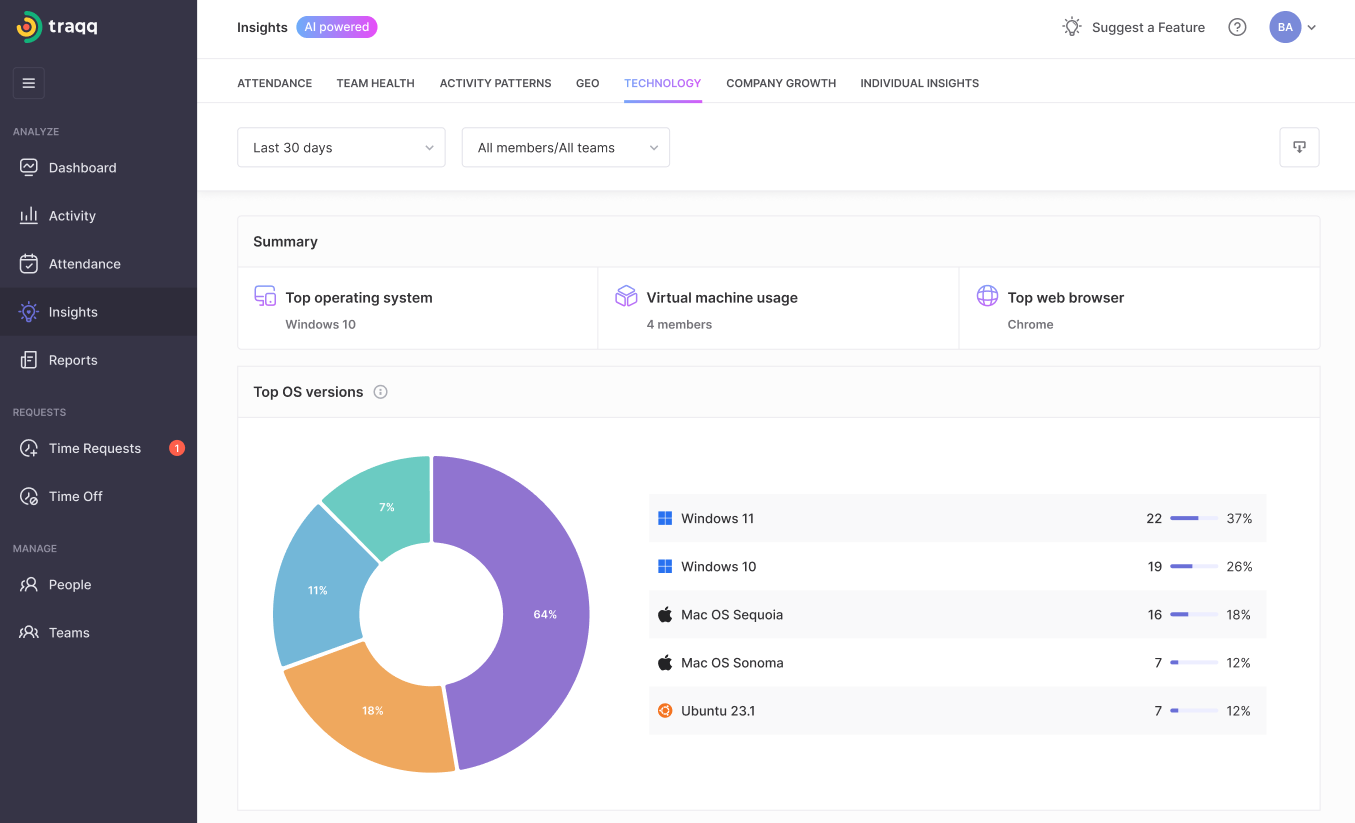Image resolution: width=1355 pixels, height=823 pixels.
Task: Go to Individual Insights tab
Action: [x=919, y=83]
